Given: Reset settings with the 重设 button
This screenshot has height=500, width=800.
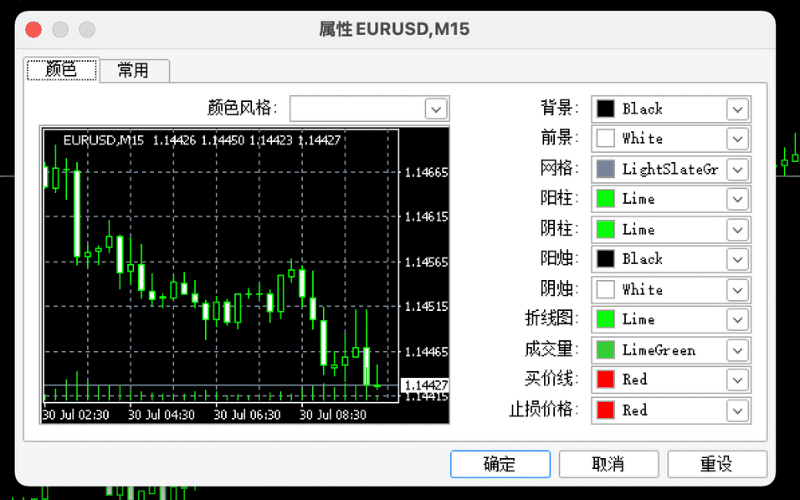Looking at the screenshot, I should (717, 464).
